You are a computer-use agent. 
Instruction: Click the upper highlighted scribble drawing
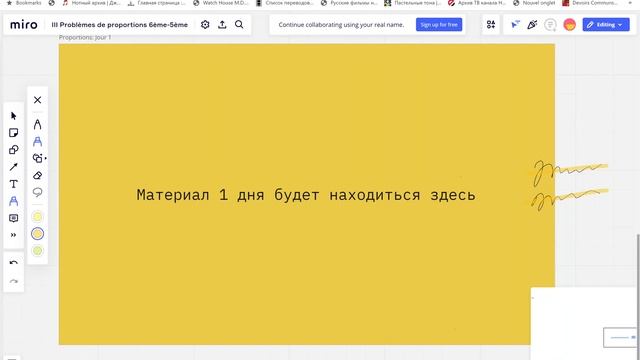pyautogui.click(x=570, y=172)
